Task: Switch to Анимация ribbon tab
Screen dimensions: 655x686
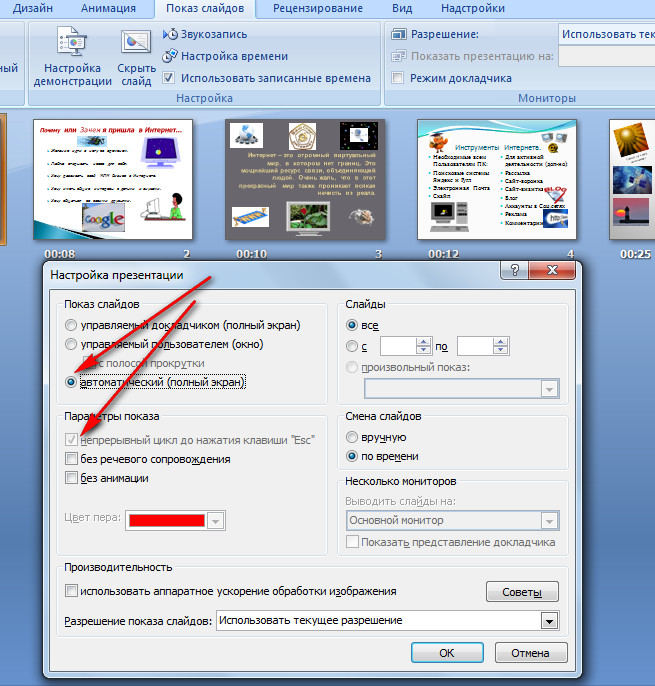Action: tap(109, 8)
